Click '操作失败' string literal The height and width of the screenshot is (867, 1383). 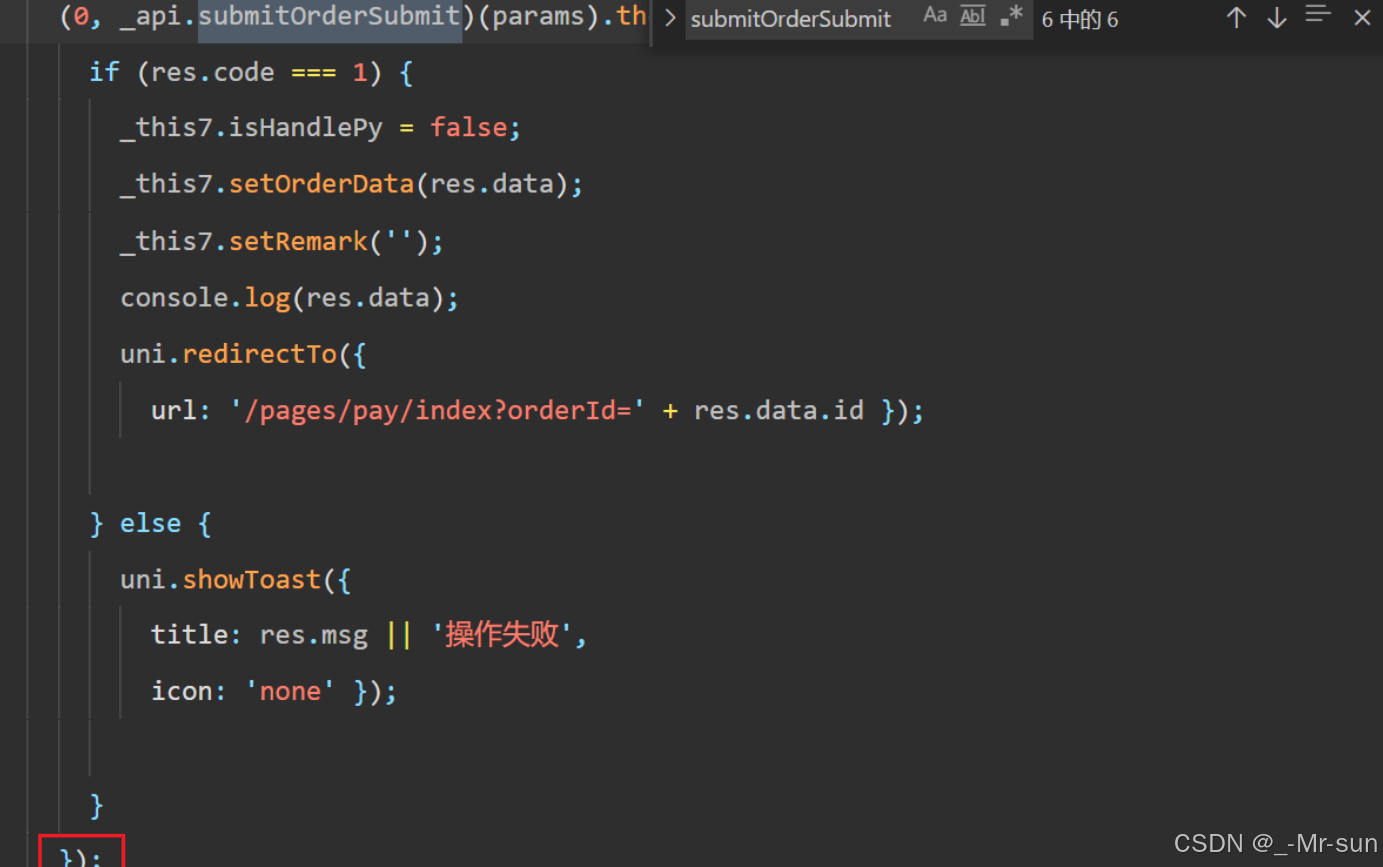502,635
